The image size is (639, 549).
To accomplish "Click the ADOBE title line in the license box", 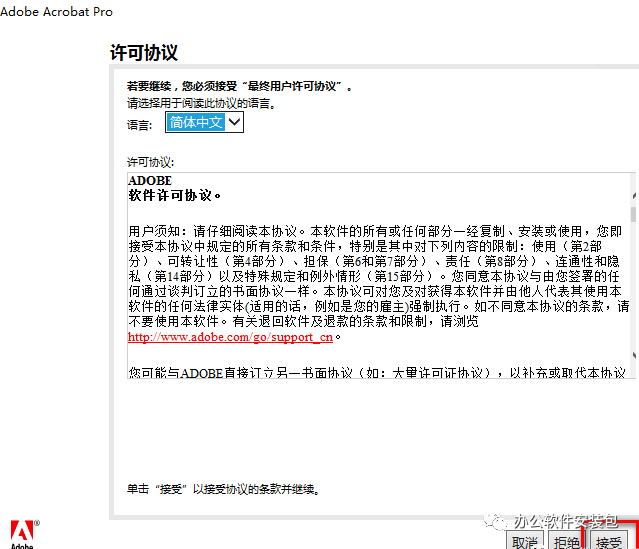I will (150, 180).
